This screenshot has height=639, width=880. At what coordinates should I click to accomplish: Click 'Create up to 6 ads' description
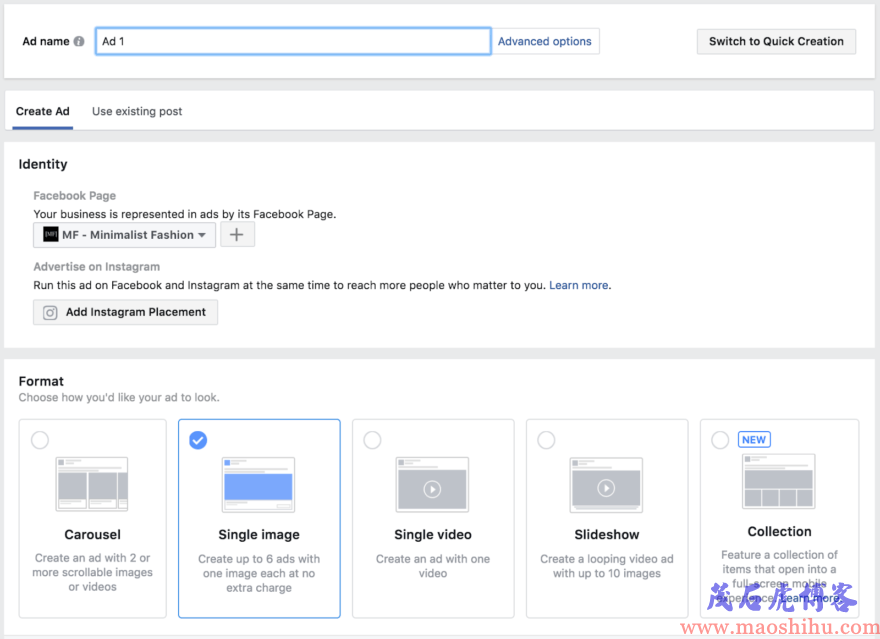[259, 573]
